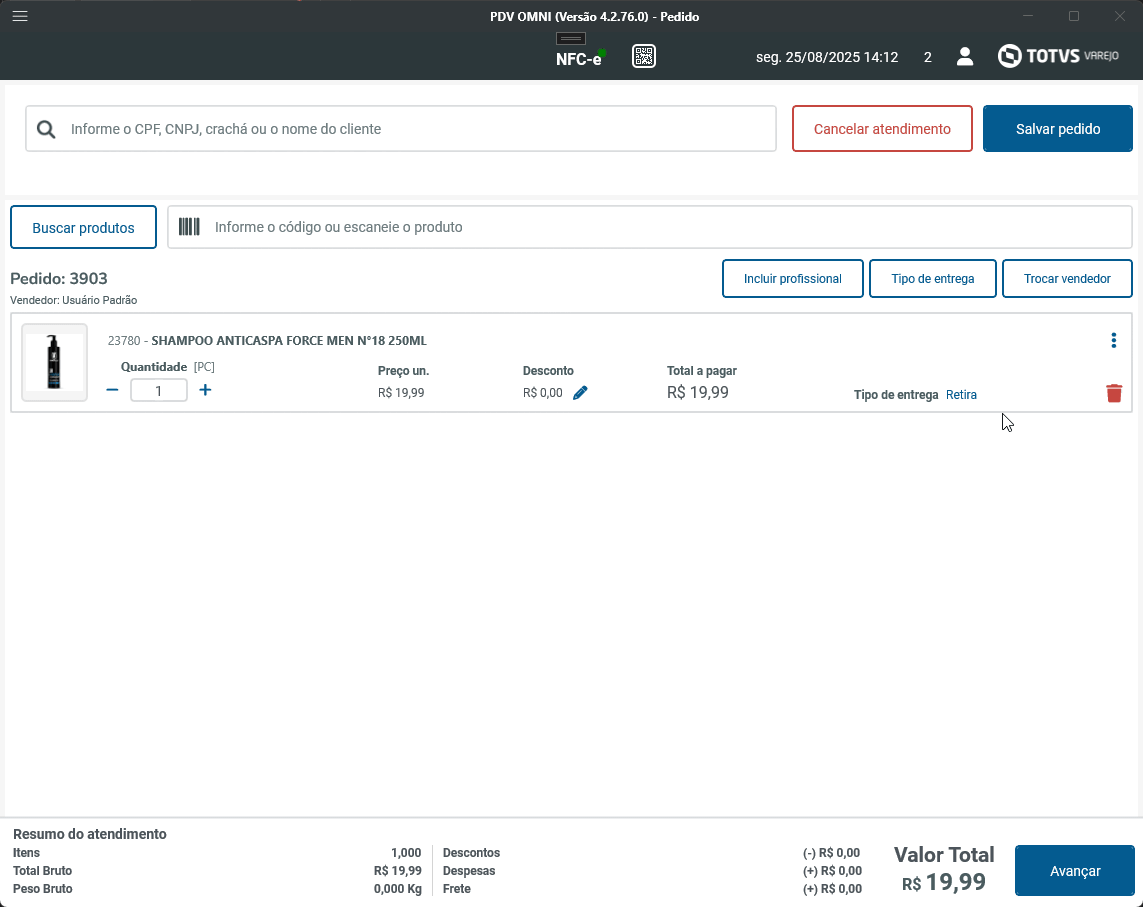Viewport: 1143px width, 907px height.
Task: Click the Peso Bruto 0,000 Kg value
Action: click(x=397, y=889)
